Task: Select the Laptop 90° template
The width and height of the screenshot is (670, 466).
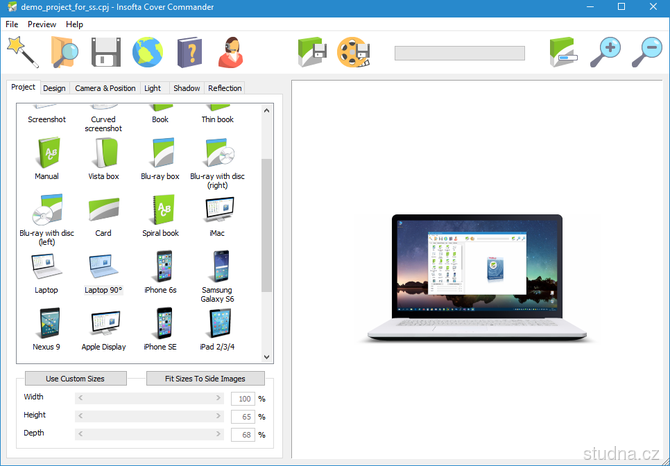Action: click(103, 273)
